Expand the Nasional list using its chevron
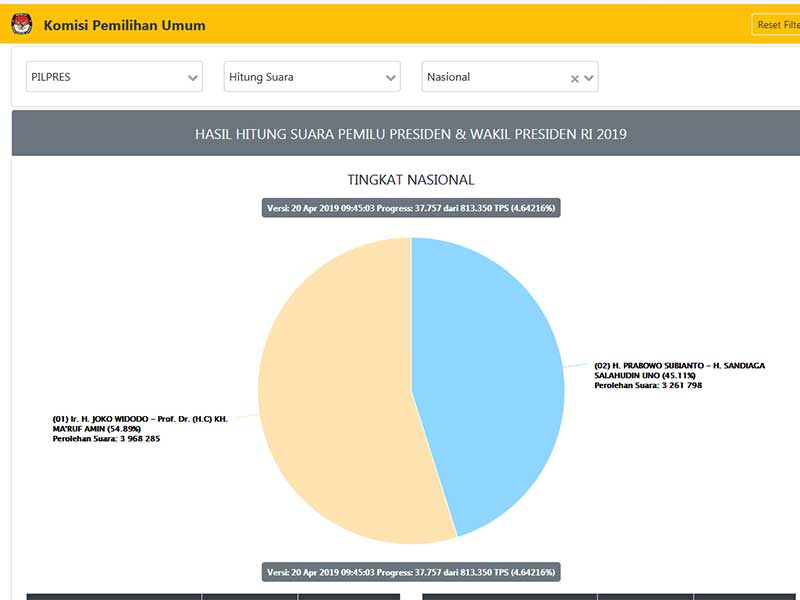This screenshot has width=800, height=600. (x=589, y=78)
